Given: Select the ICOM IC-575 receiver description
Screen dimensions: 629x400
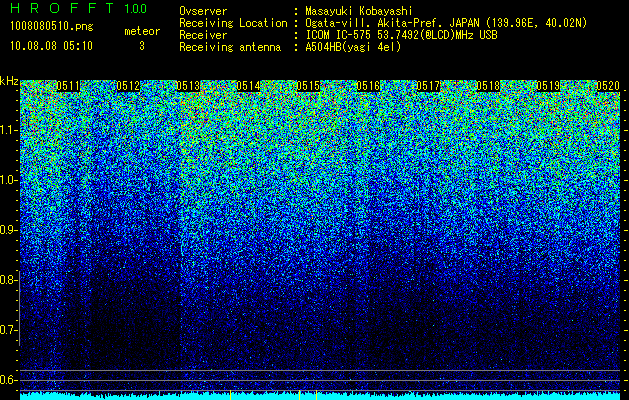Looking at the screenshot, I should 401,35.
